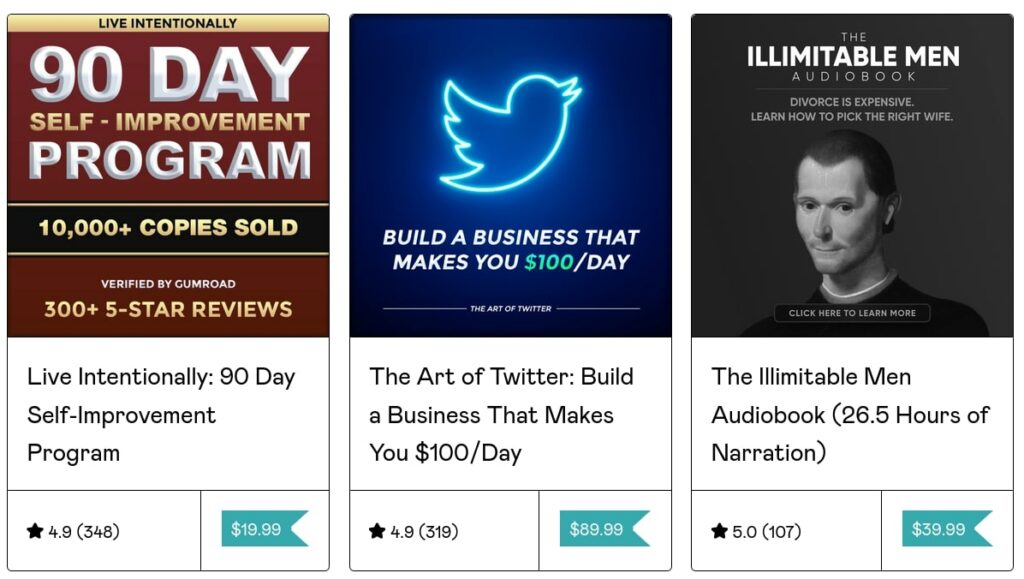This screenshot has width=1024, height=579.
Task: Click the star icon beside 4.9 (319)
Action: tap(377, 531)
